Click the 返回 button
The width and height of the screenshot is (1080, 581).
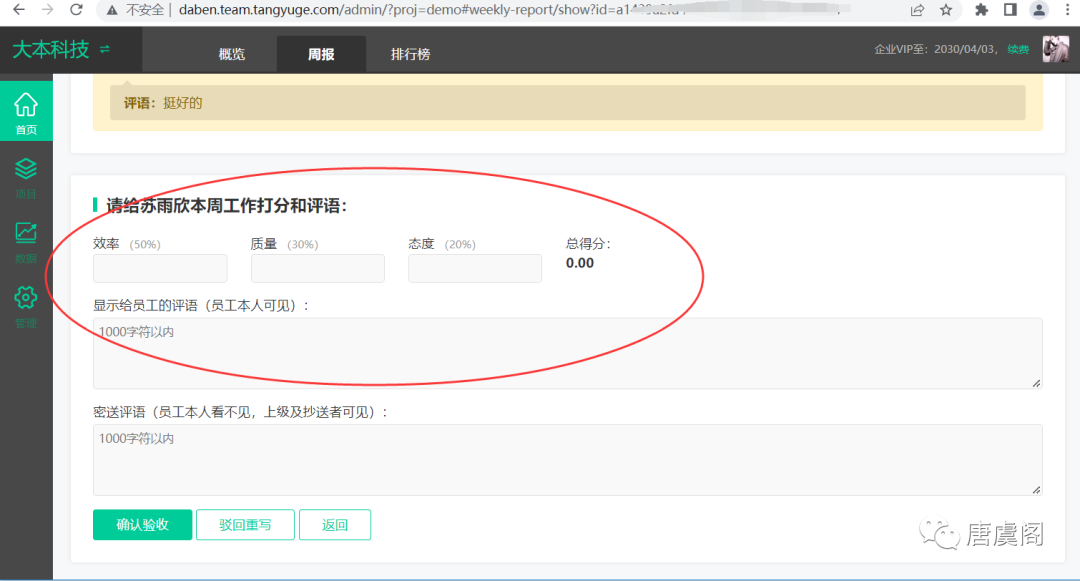pyautogui.click(x=335, y=525)
